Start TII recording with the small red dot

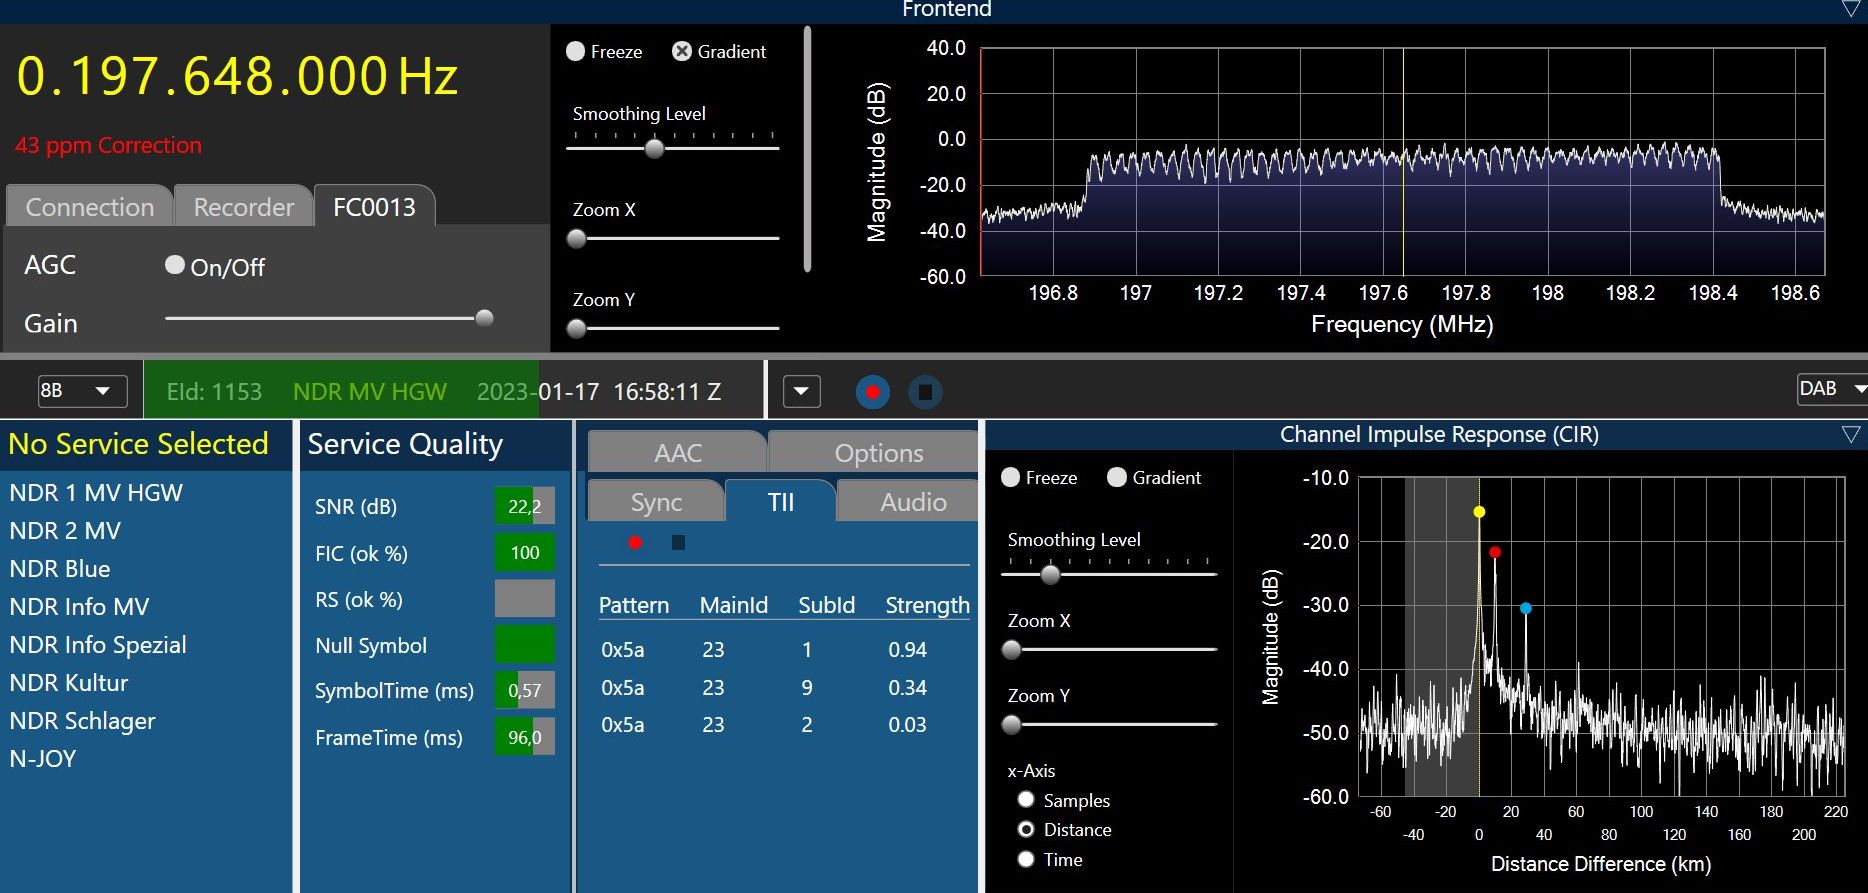(x=635, y=543)
